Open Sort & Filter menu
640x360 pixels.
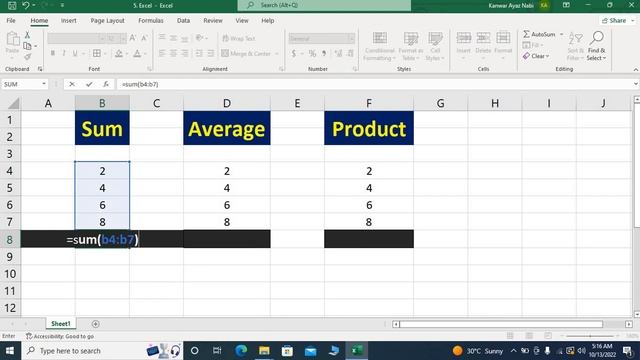(576, 46)
